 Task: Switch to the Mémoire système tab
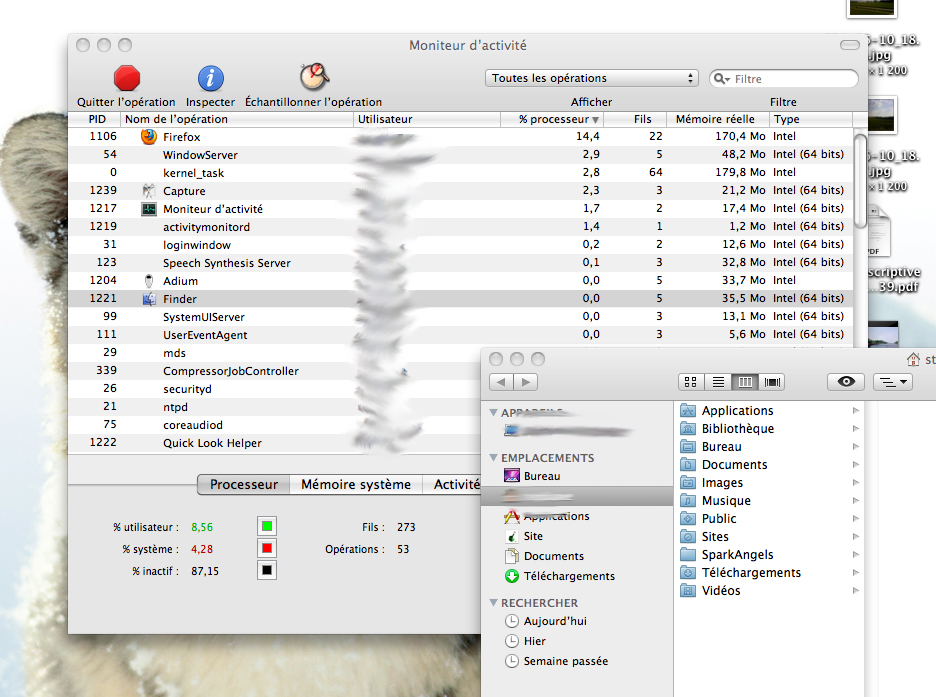pos(356,484)
